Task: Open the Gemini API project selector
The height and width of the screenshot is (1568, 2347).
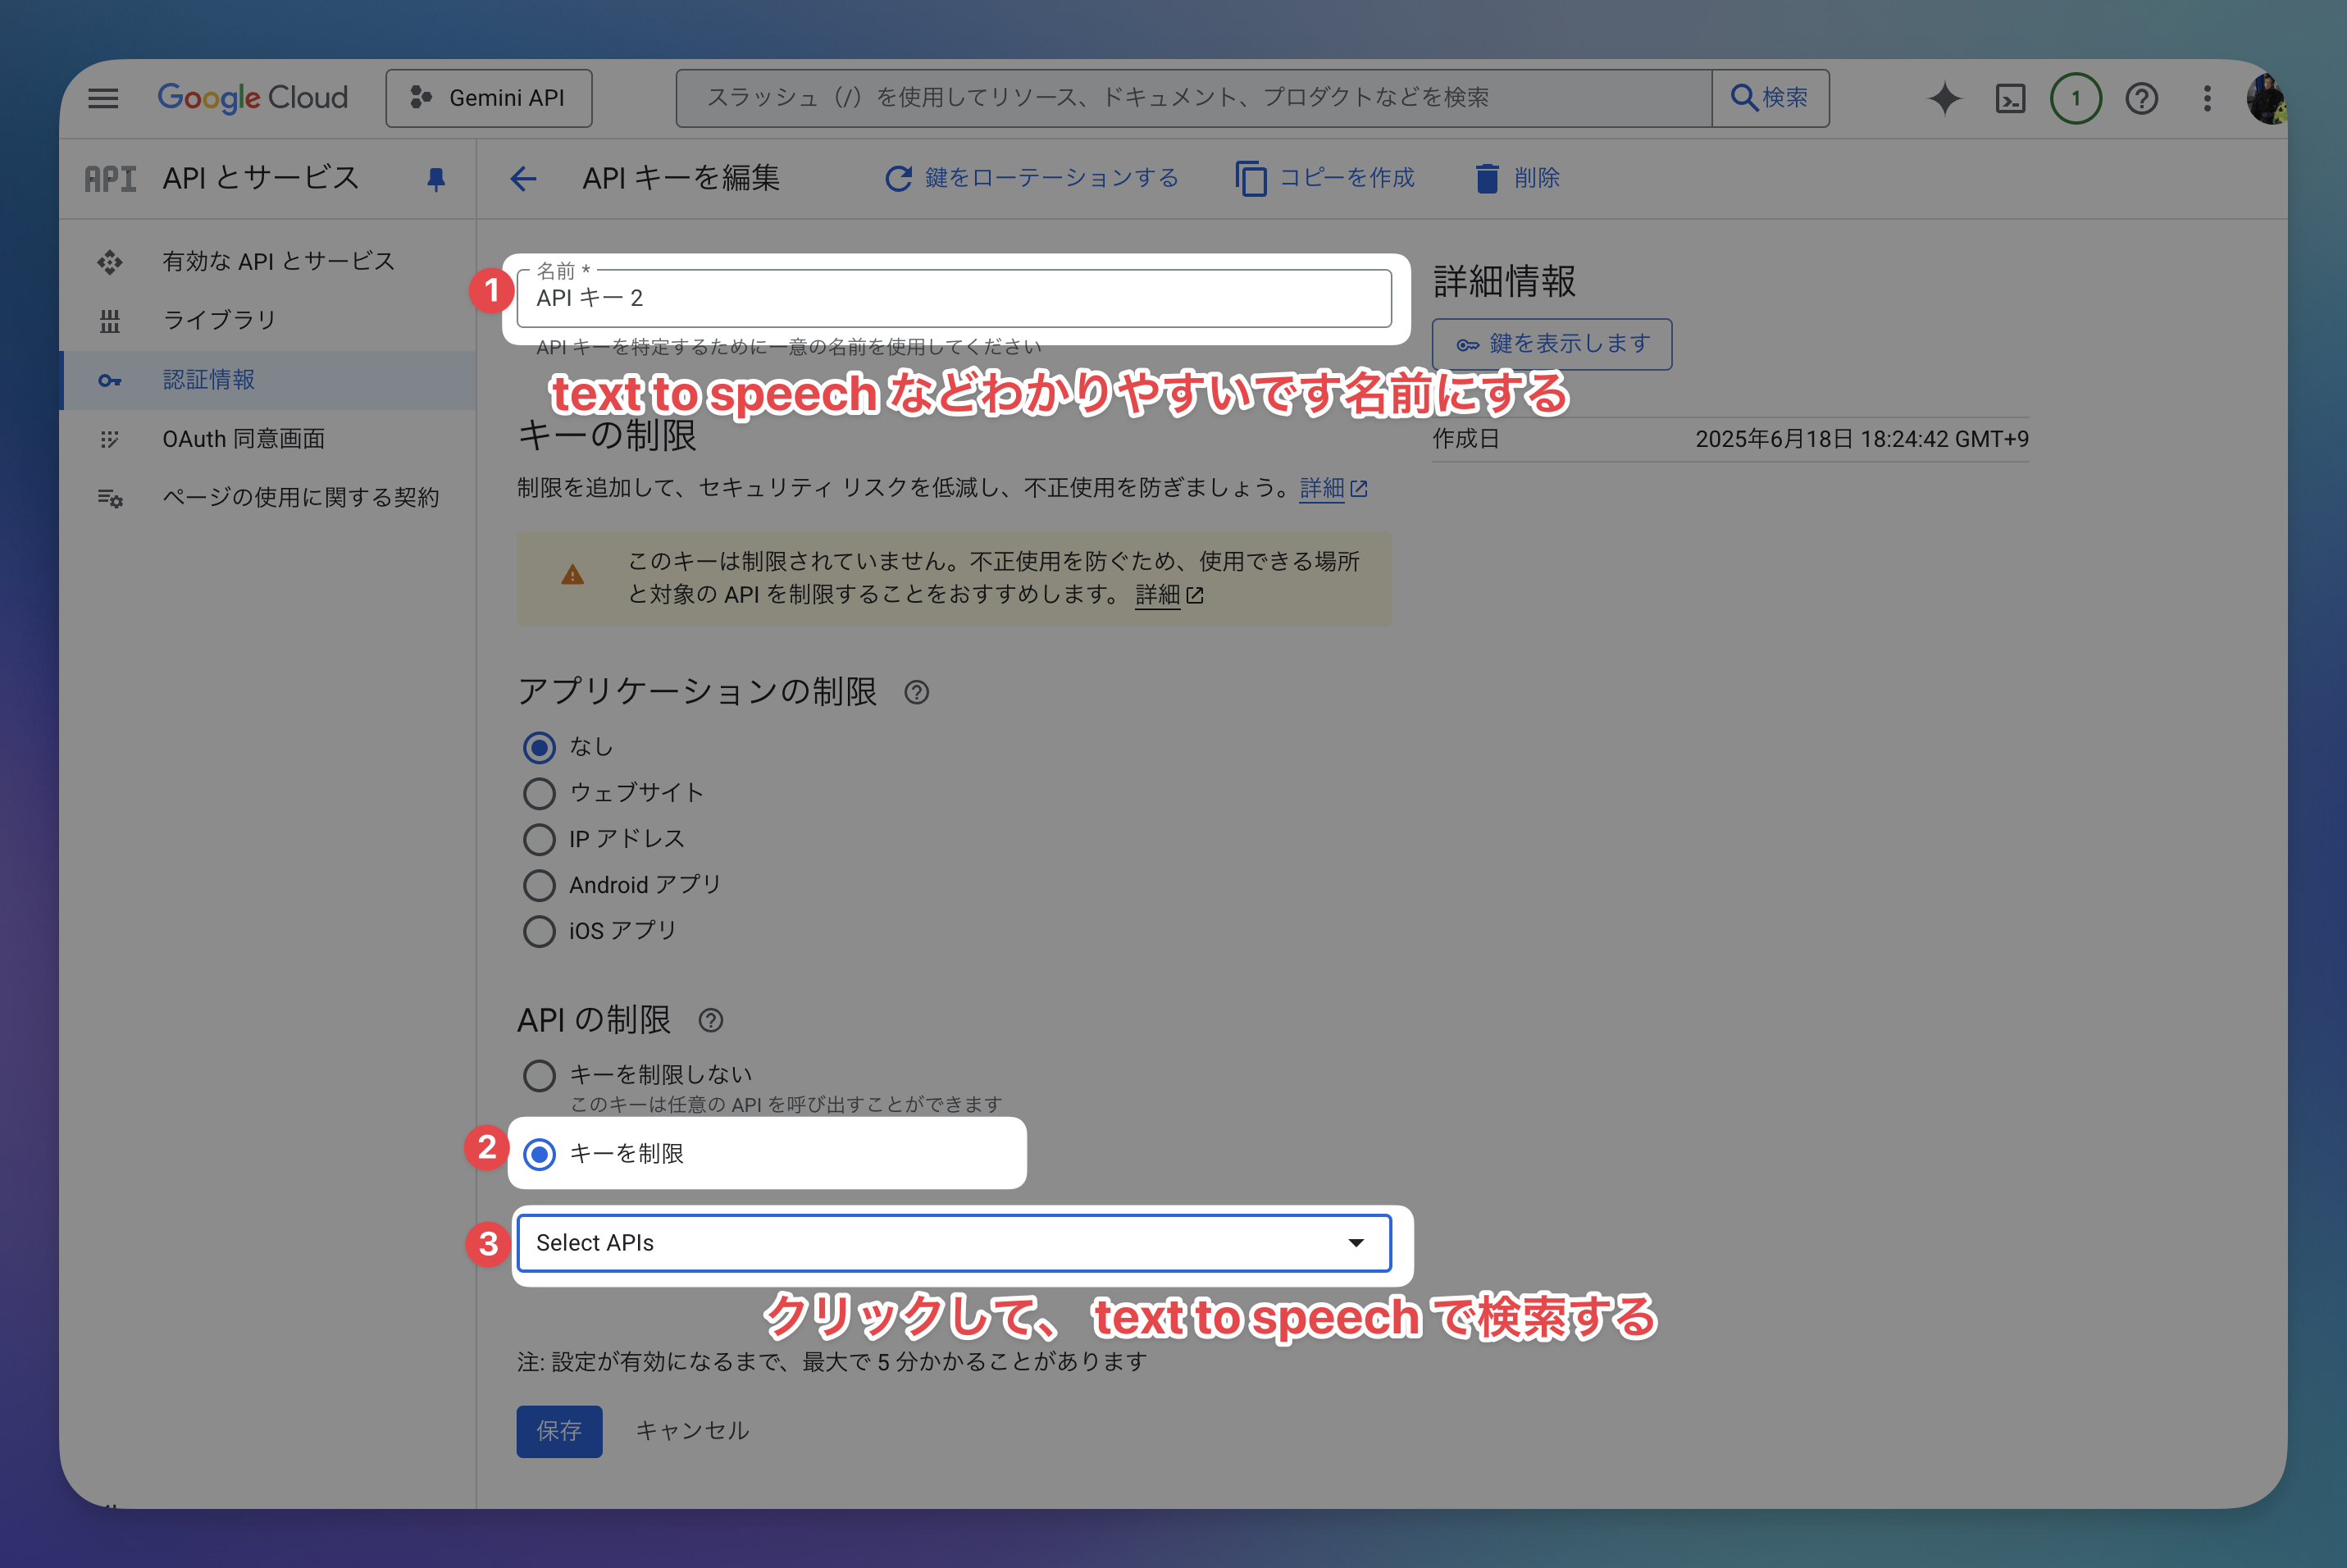Action: pyautogui.click(x=489, y=98)
